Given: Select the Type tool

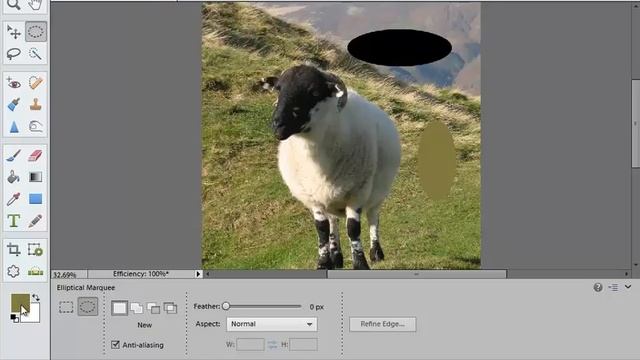Looking at the screenshot, I should 13,221.
